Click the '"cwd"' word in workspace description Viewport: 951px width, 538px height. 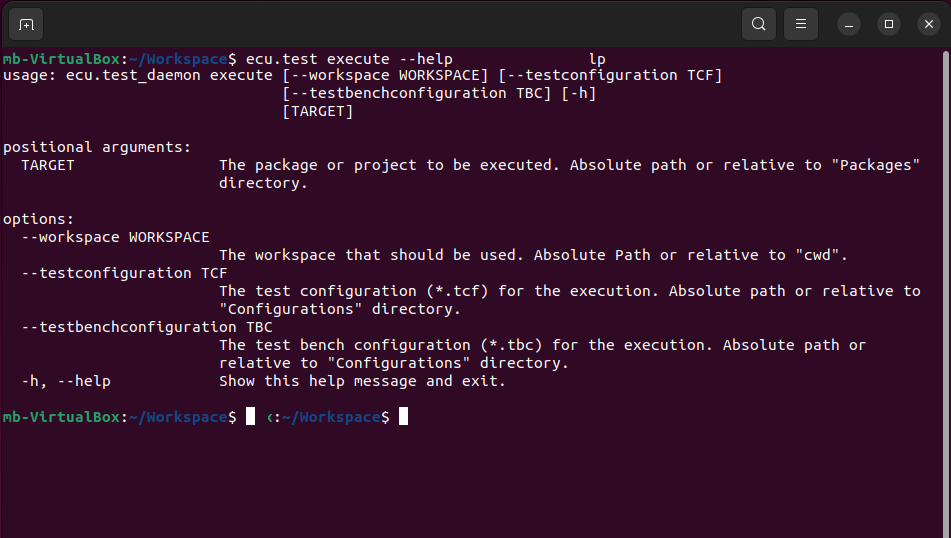817,255
